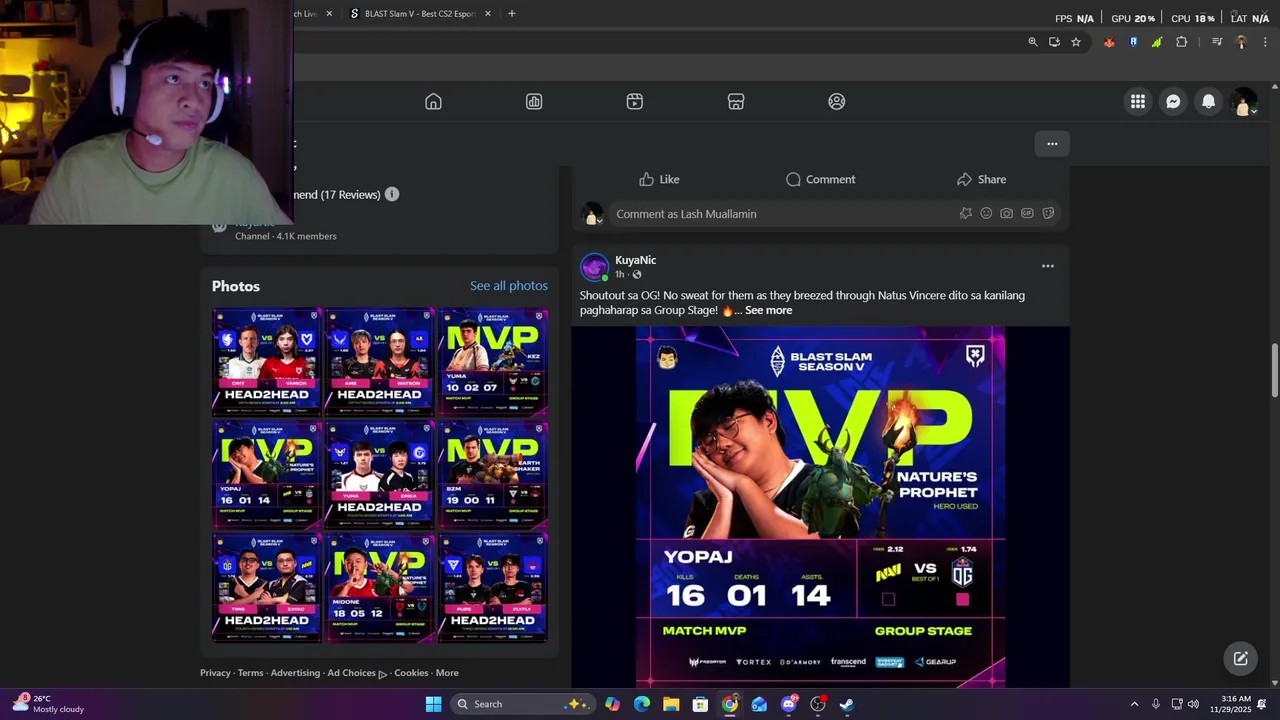This screenshot has height=720, width=1280.
Task: Switch to BLAST Slam V browser tab
Action: pyautogui.click(x=419, y=14)
